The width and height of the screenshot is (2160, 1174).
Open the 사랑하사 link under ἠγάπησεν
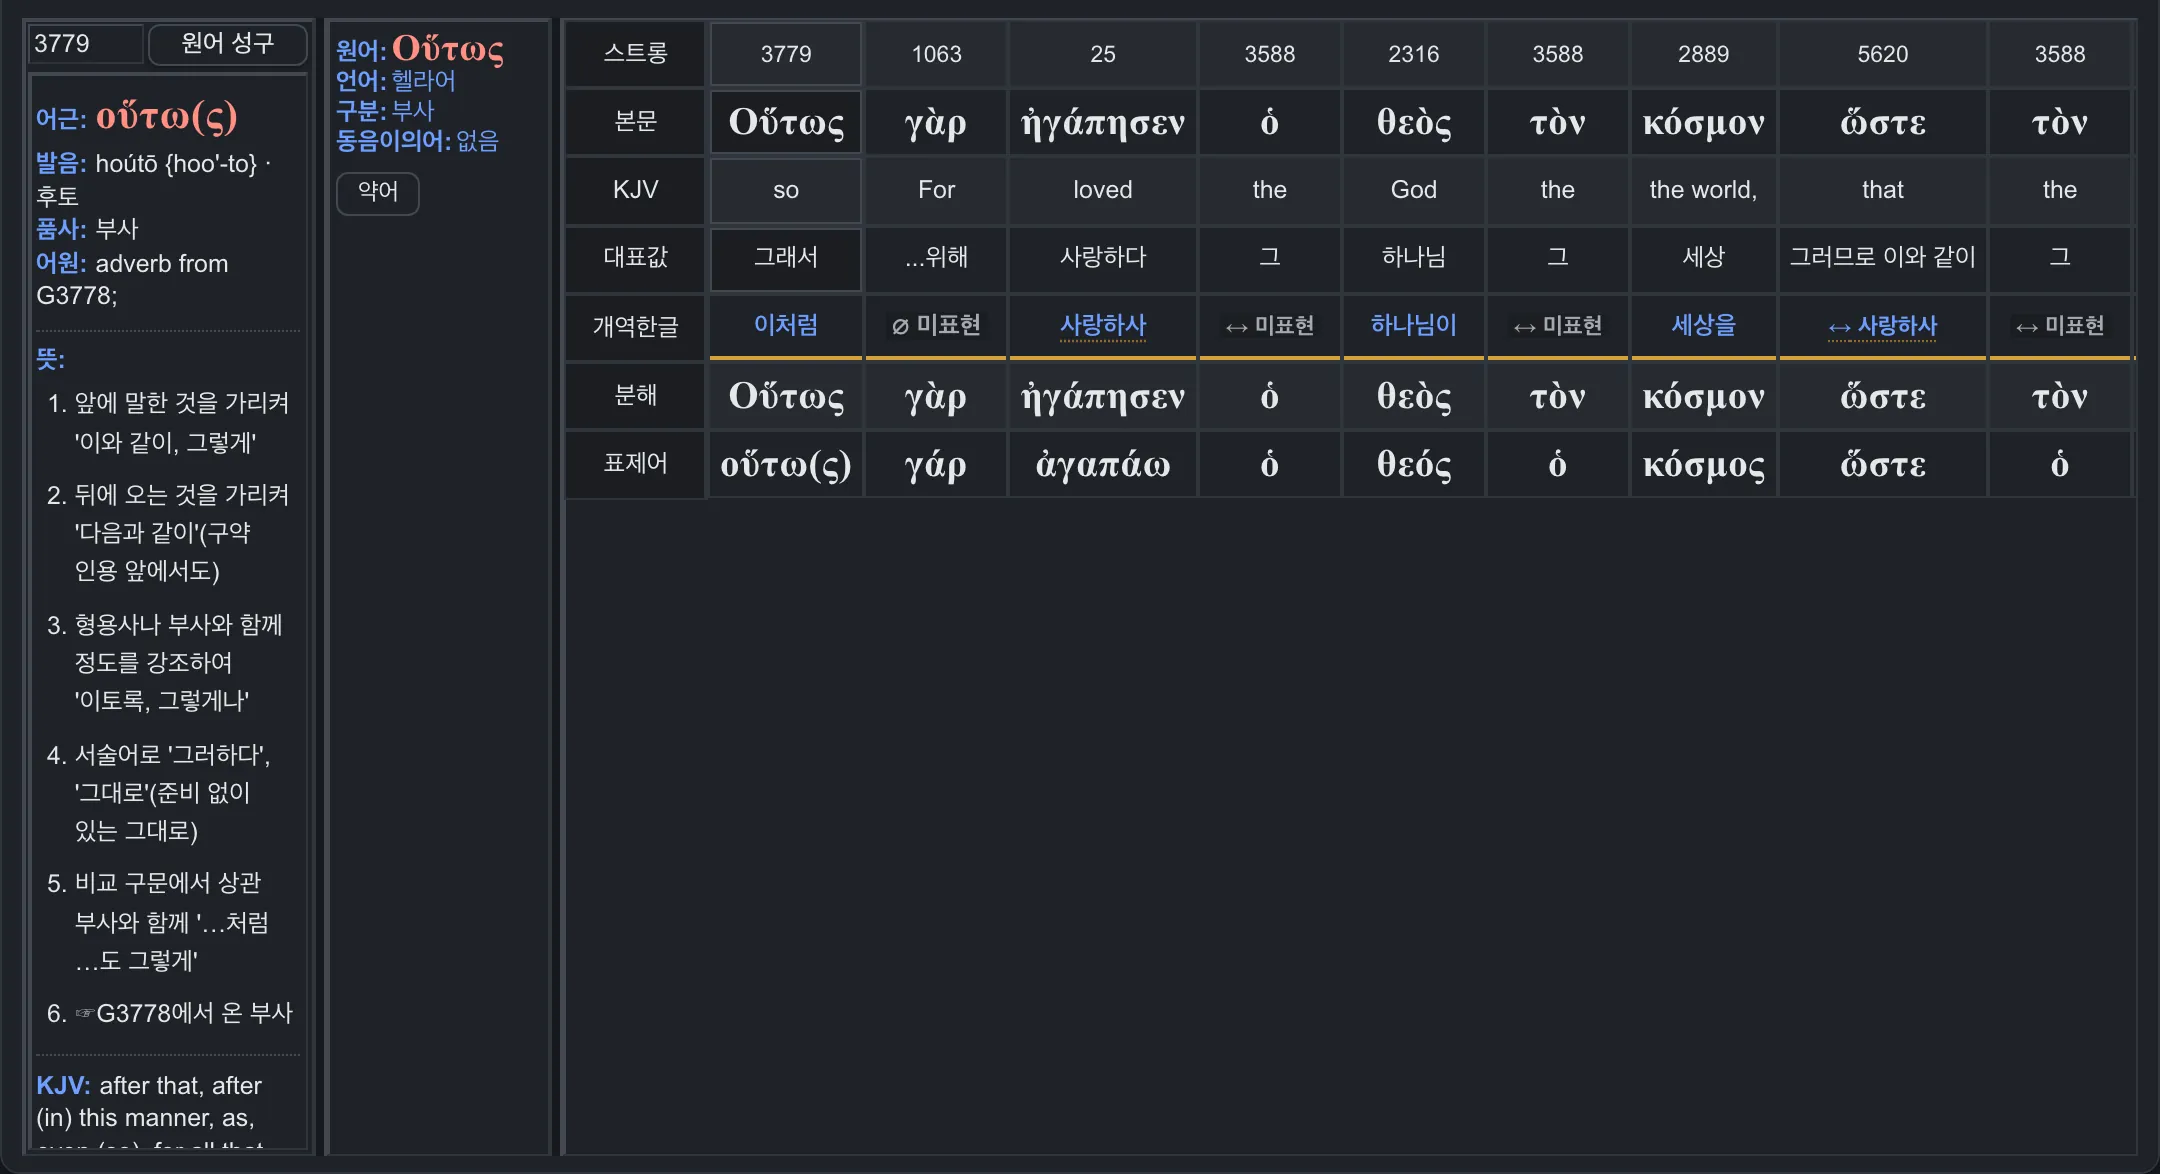pyautogui.click(x=1102, y=325)
